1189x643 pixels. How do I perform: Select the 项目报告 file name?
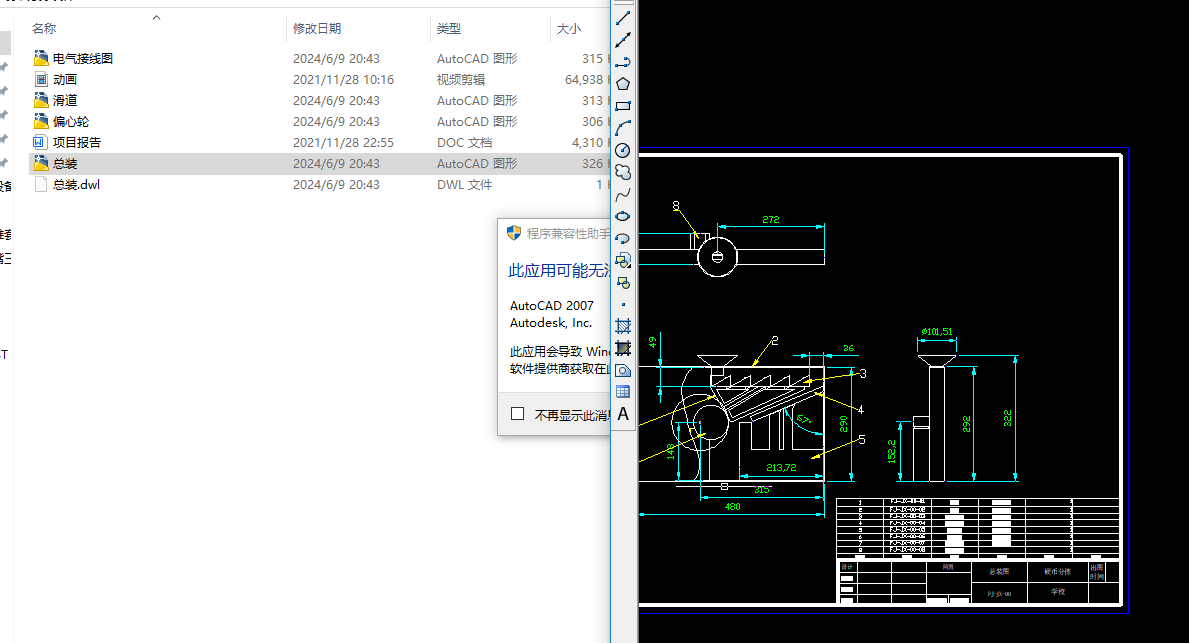[77, 143]
